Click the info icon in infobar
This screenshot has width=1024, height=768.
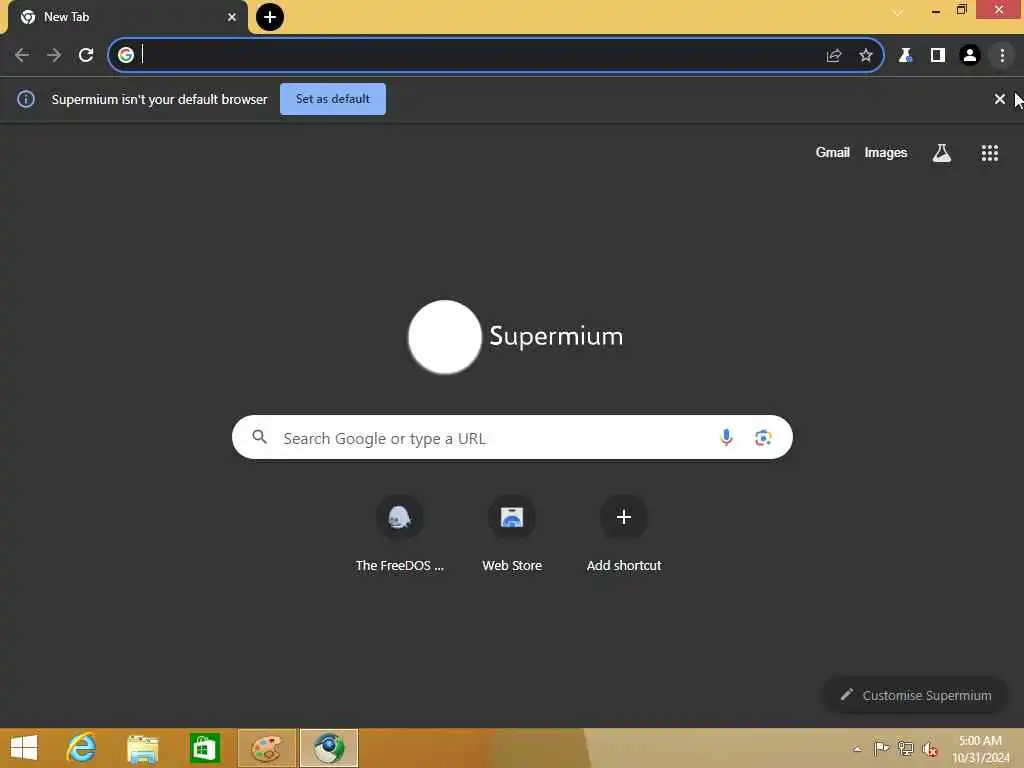[x=26, y=99]
